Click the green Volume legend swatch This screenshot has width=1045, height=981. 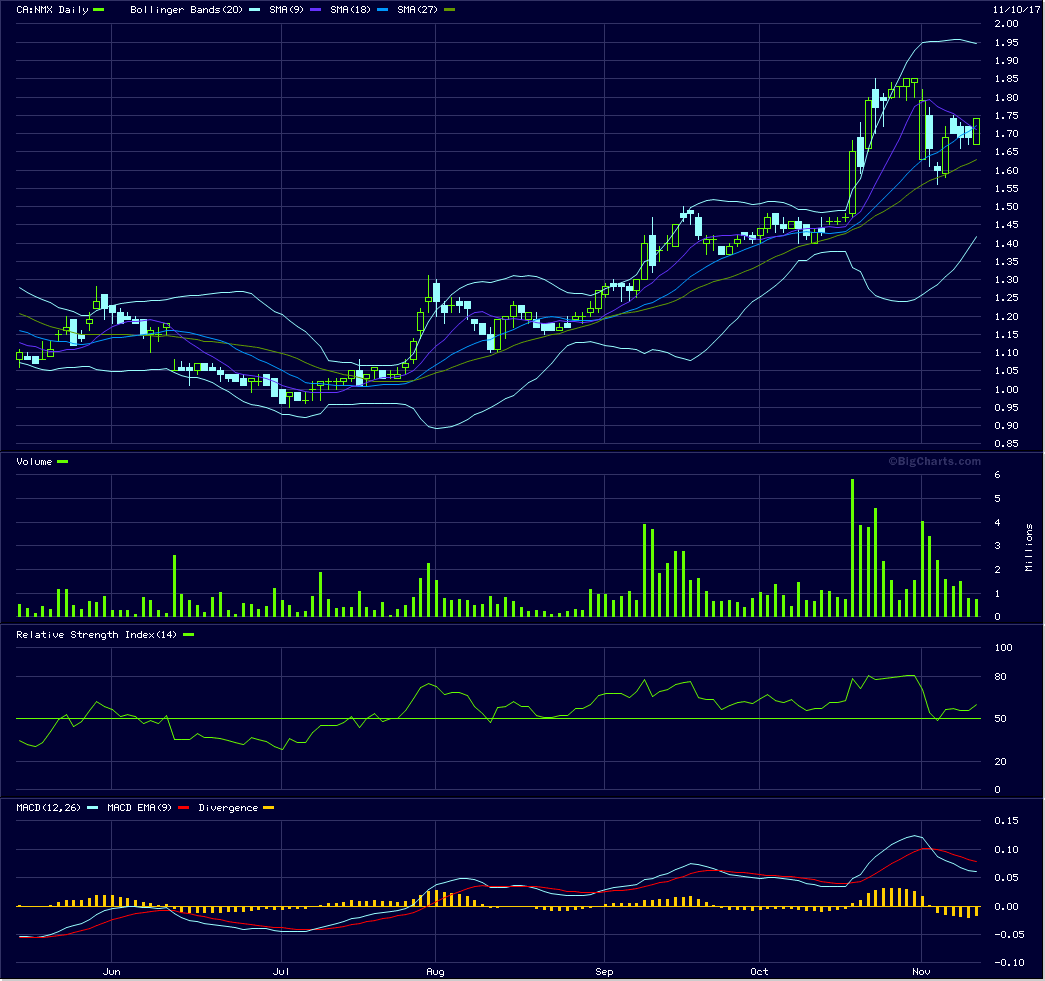coord(63,461)
